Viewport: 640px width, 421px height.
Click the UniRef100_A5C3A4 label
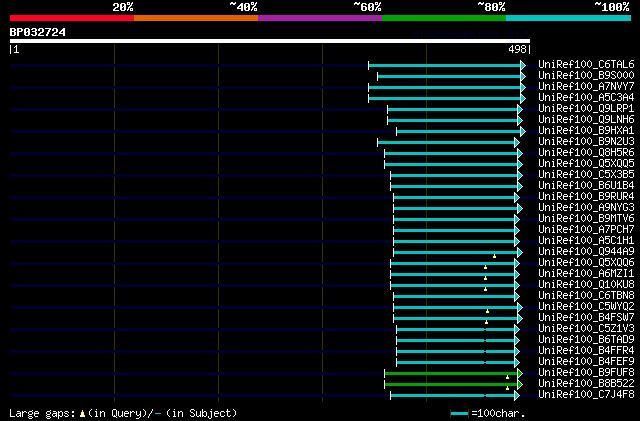[586, 98]
